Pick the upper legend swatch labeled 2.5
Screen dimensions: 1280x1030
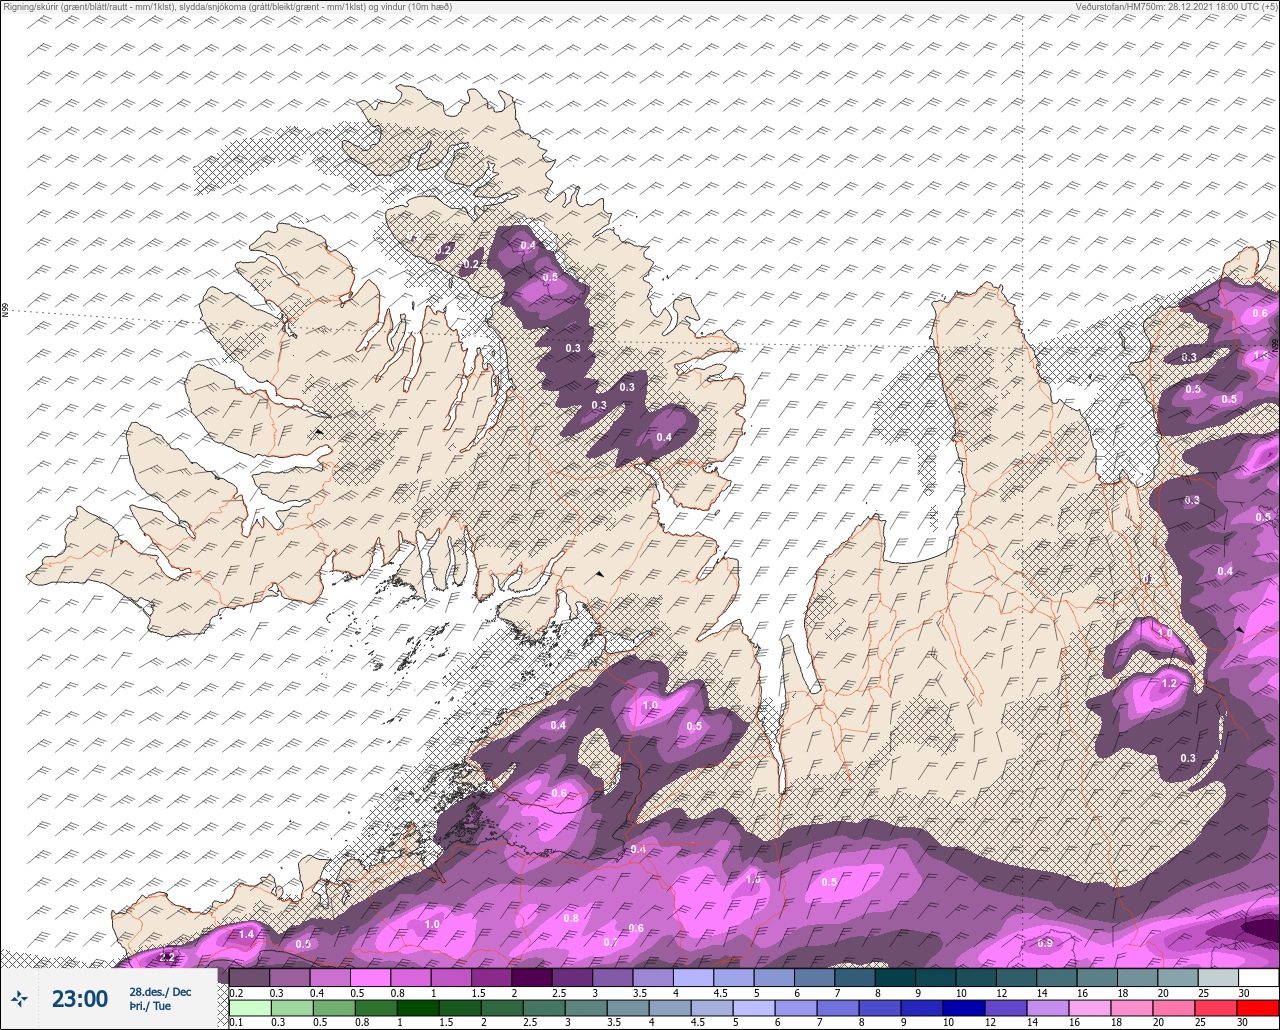573,977
